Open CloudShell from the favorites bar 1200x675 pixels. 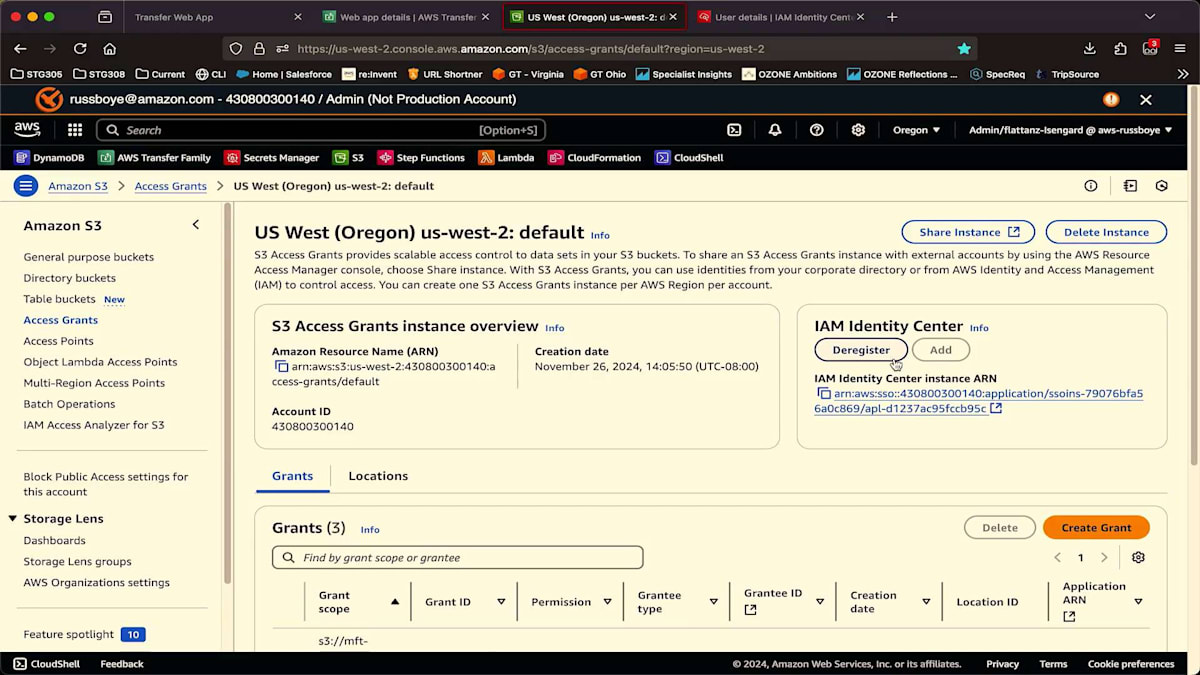coord(689,158)
